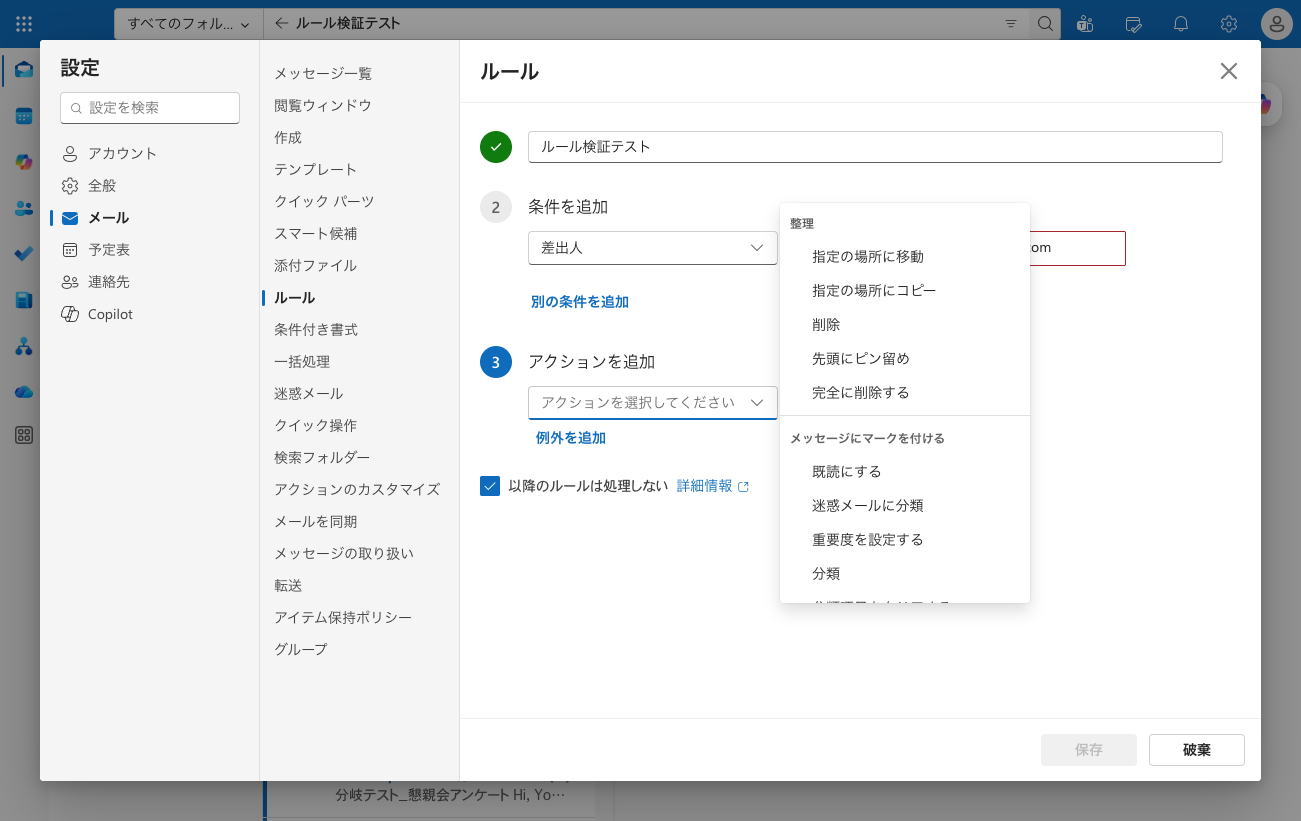Viewport: 1301px width, 821px height.
Task: Open the more apps grid icon
Action: [24, 435]
